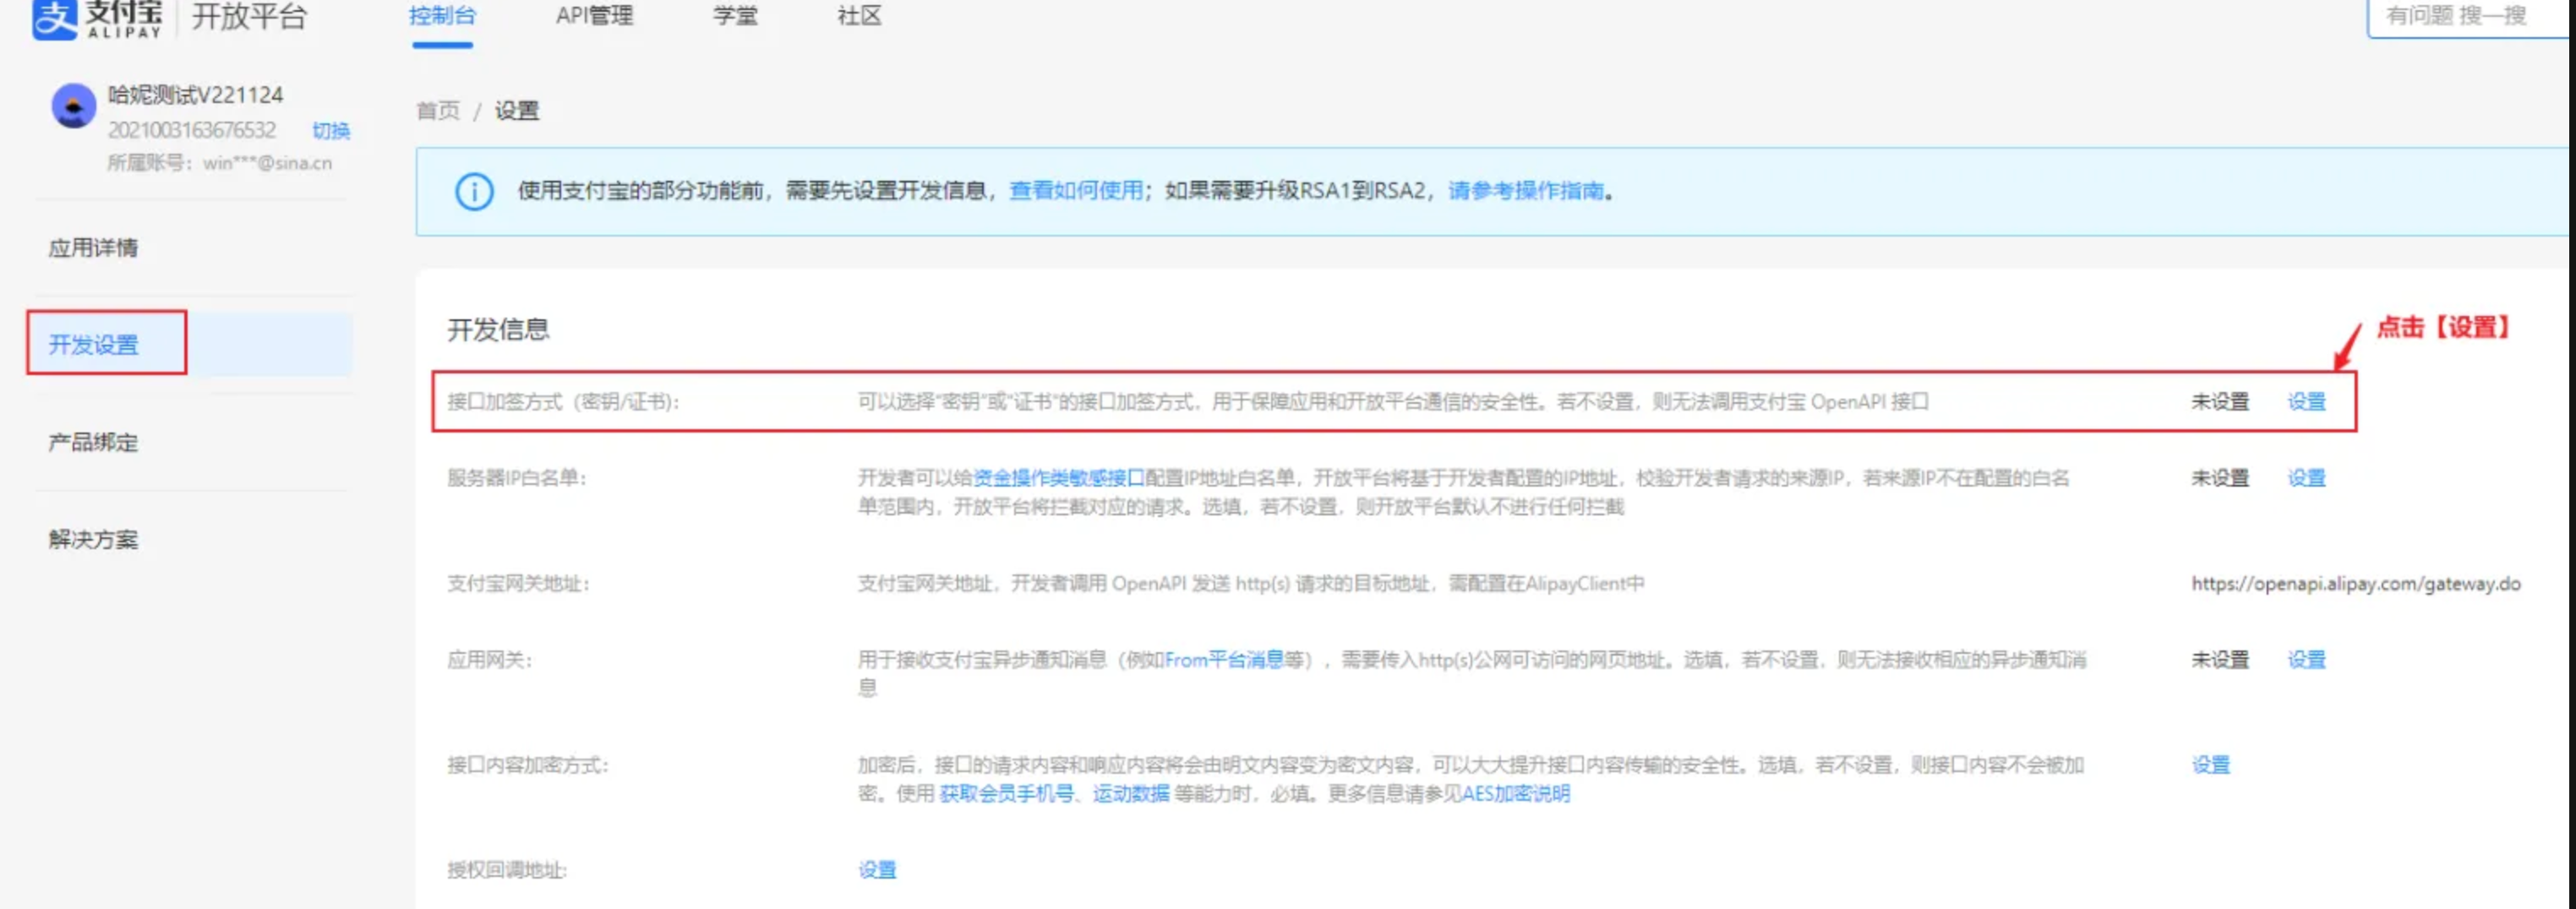
Task: Click the 切换 link to switch app
Action: 331,131
